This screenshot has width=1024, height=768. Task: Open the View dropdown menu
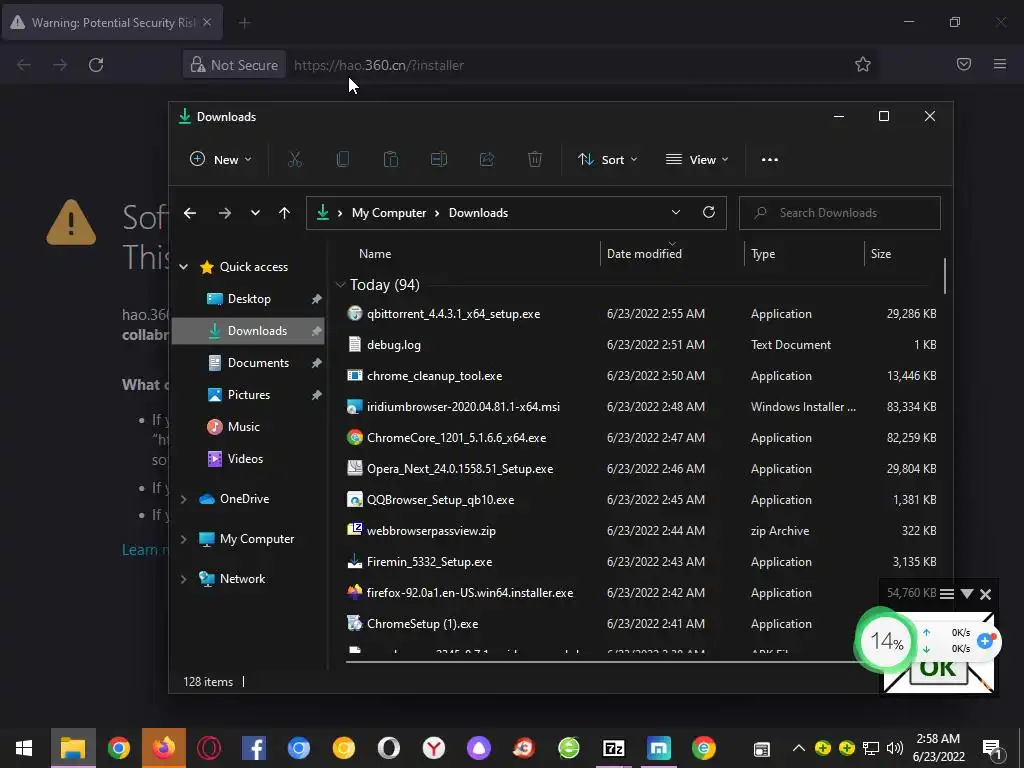click(697, 159)
